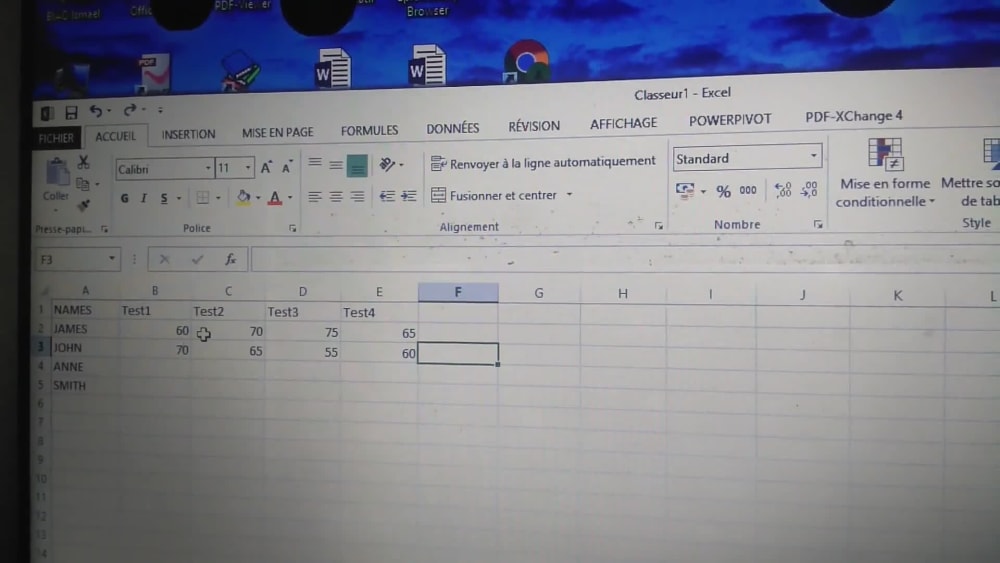The image size is (1000, 563).
Task: Select top vertical align icon
Action: (x=315, y=164)
